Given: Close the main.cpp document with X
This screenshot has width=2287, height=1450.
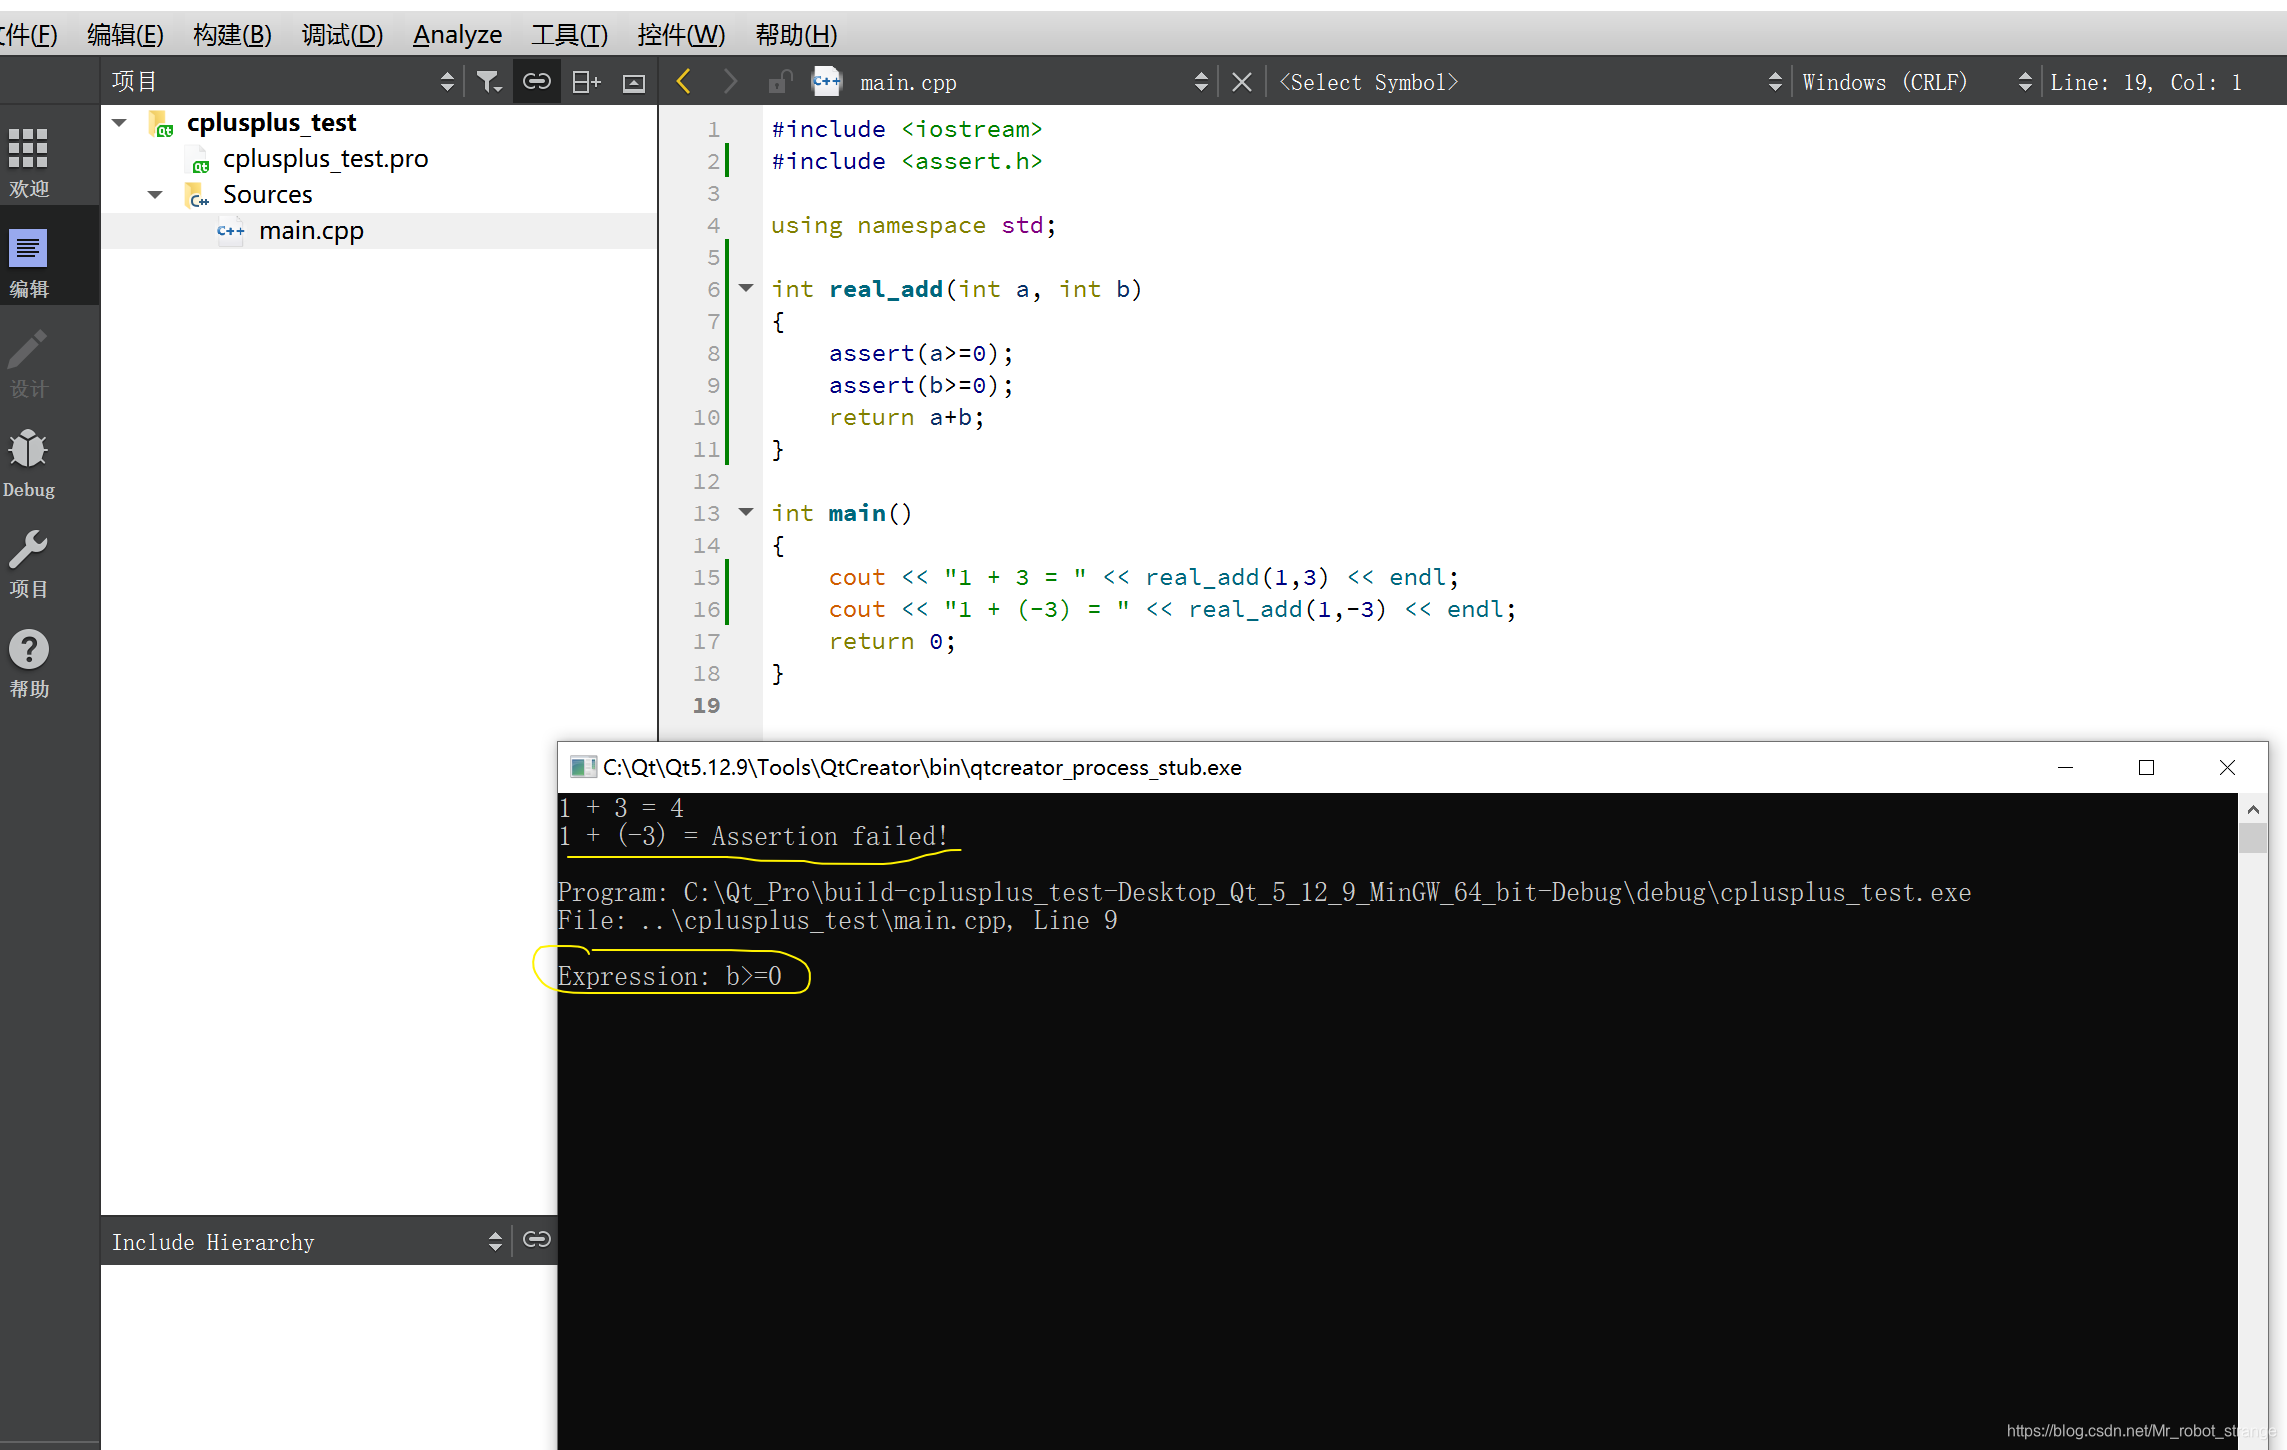Looking at the screenshot, I should point(1242,82).
